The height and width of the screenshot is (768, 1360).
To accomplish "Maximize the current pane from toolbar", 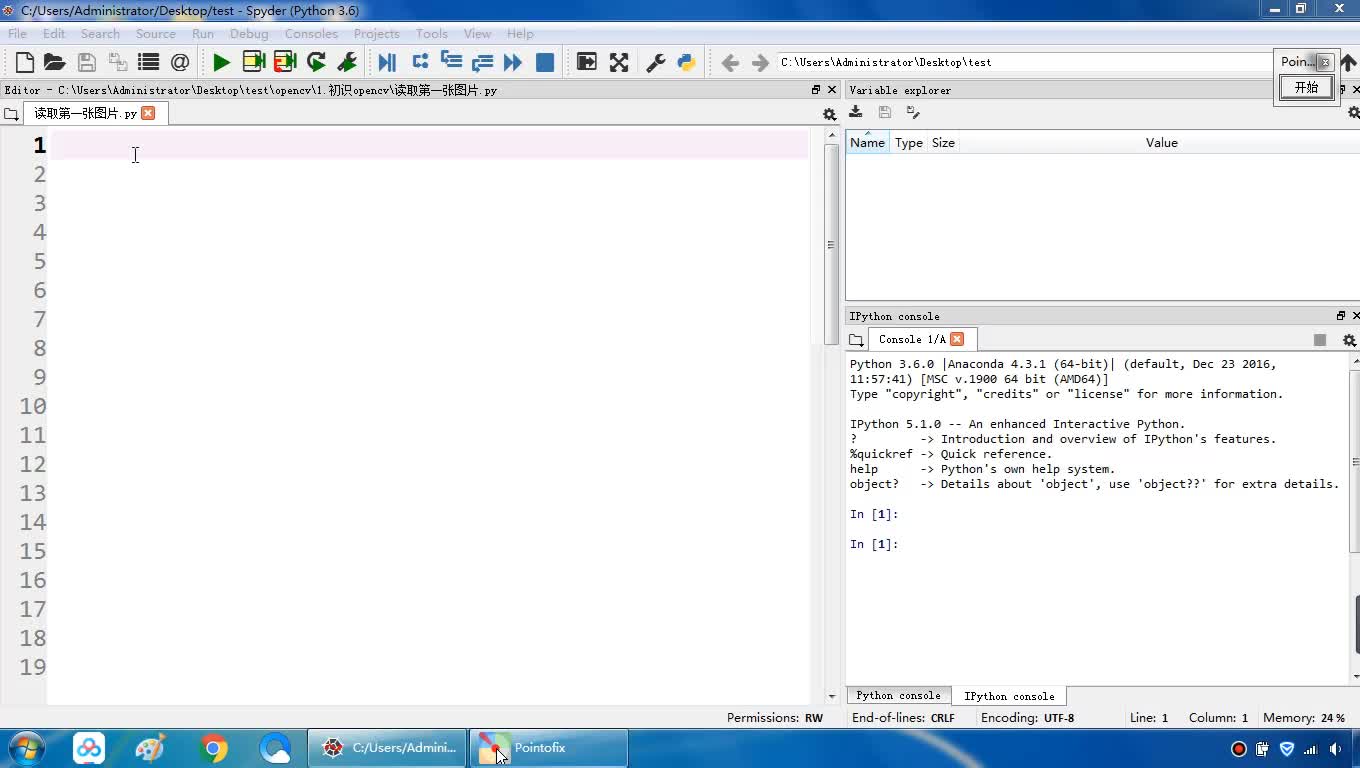I will [587, 62].
